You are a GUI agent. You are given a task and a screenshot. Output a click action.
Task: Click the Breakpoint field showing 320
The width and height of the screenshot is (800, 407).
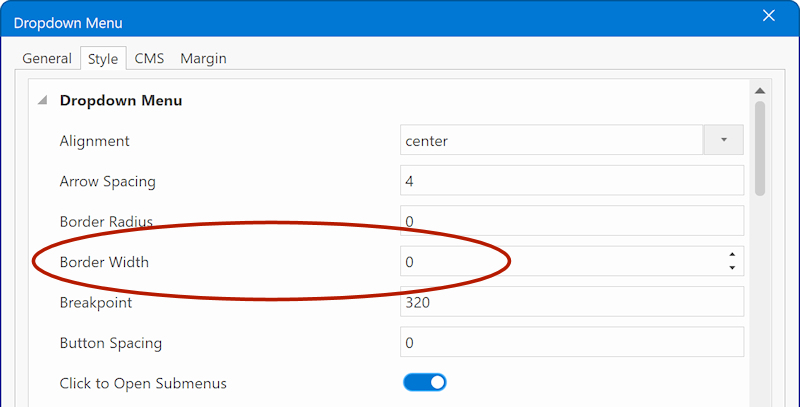[572, 302]
